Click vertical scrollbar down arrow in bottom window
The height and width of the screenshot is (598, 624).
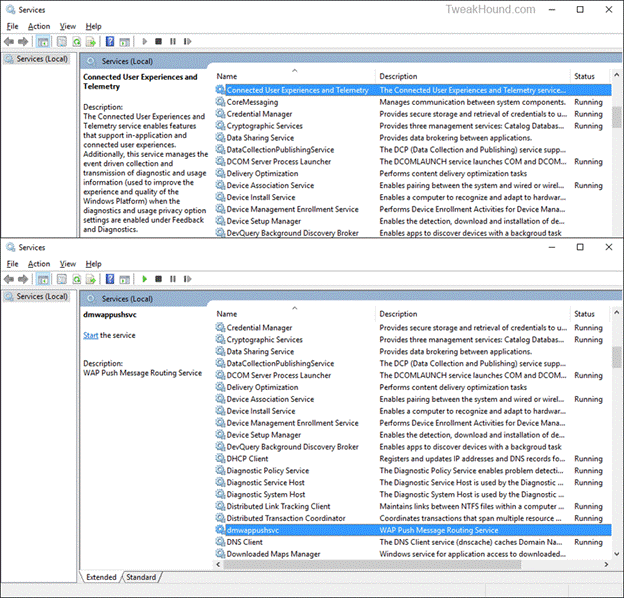(616, 554)
